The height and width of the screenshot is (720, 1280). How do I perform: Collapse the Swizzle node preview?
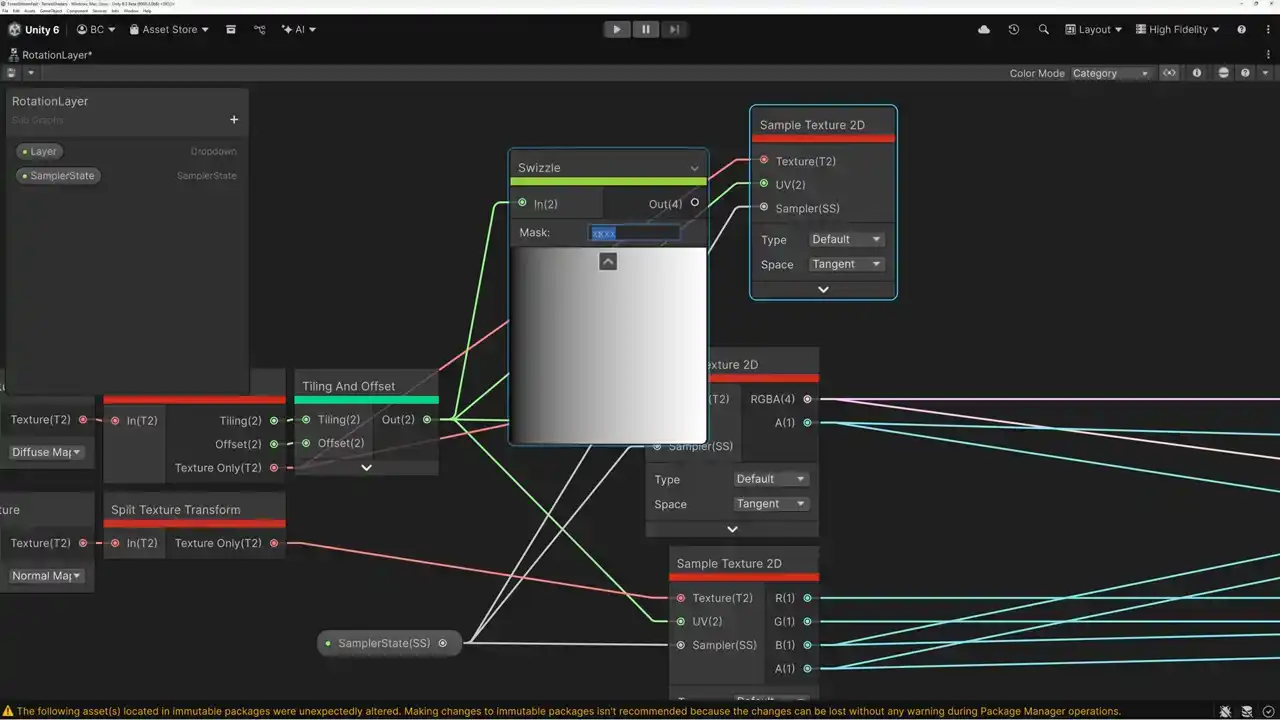pyautogui.click(x=608, y=261)
